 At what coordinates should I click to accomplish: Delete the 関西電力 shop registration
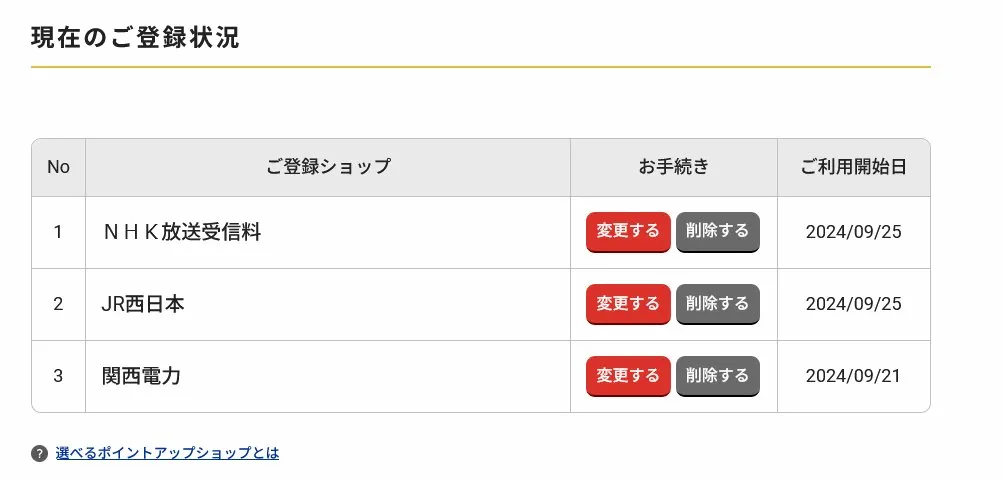click(717, 375)
